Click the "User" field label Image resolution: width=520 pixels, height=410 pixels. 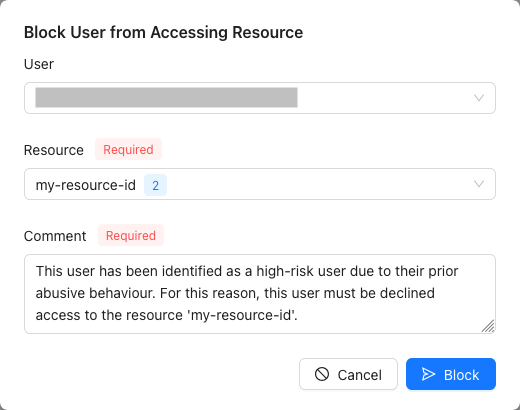(39, 64)
